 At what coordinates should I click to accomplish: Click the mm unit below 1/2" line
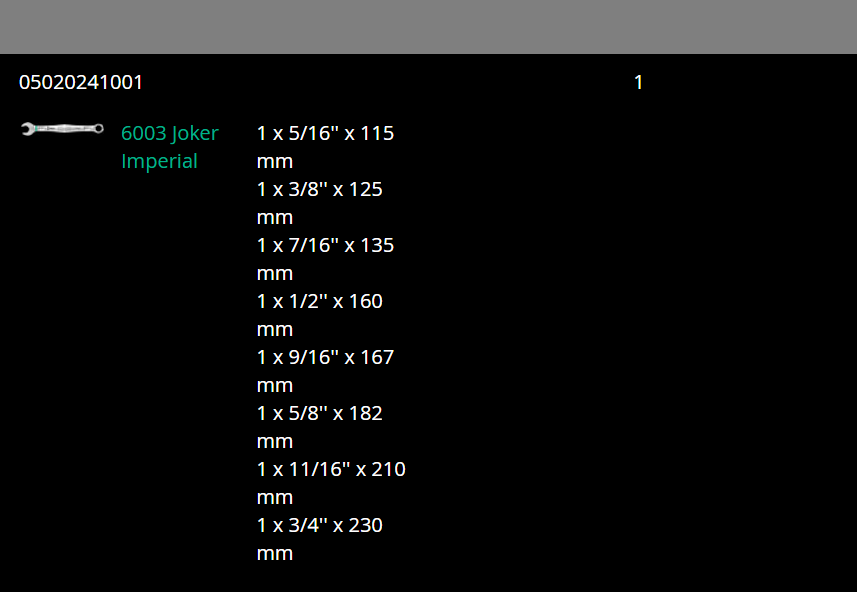point(274,329)
